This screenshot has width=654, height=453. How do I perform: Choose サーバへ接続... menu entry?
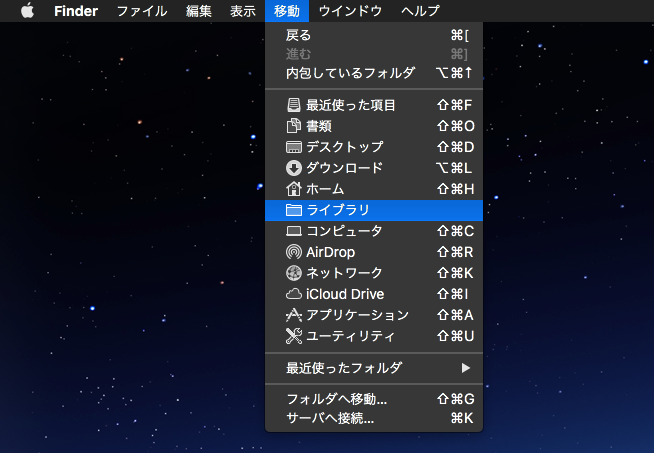[x=374, y=418]
